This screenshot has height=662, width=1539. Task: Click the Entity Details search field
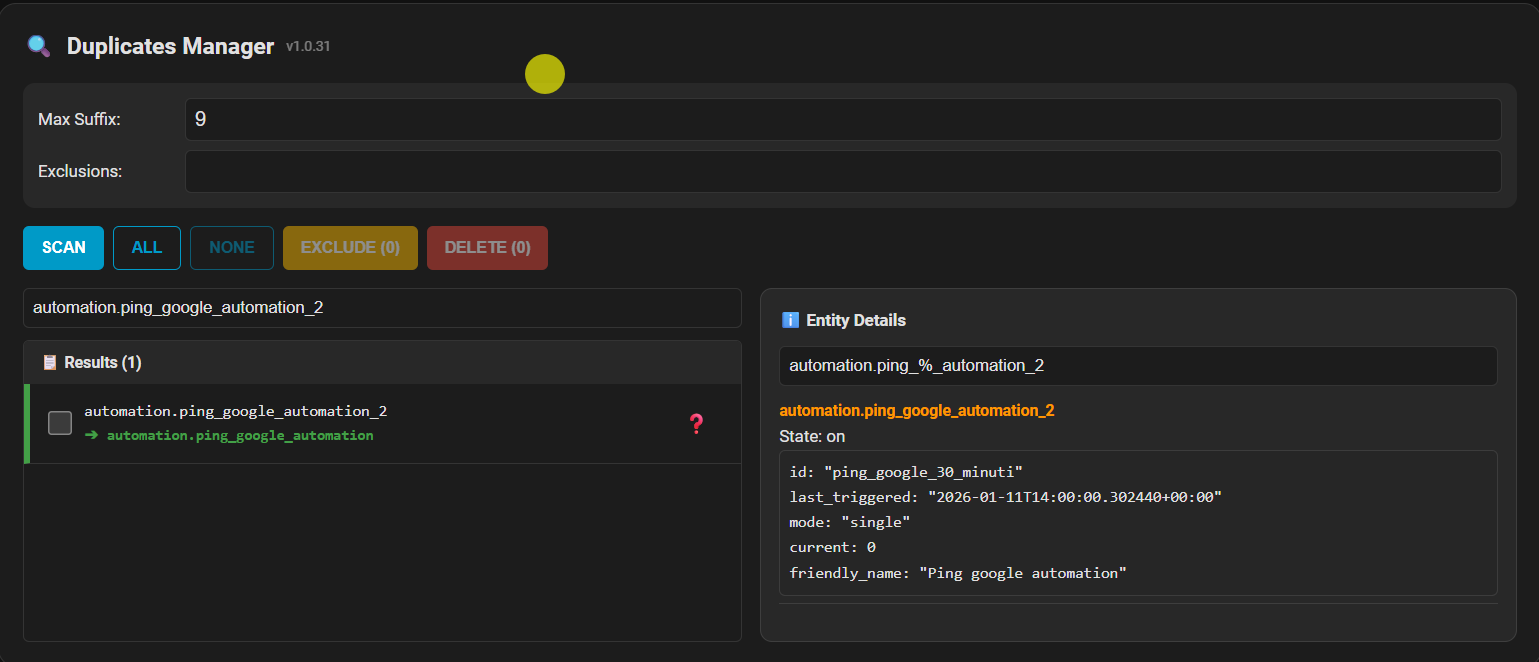tap(1137, 366)
